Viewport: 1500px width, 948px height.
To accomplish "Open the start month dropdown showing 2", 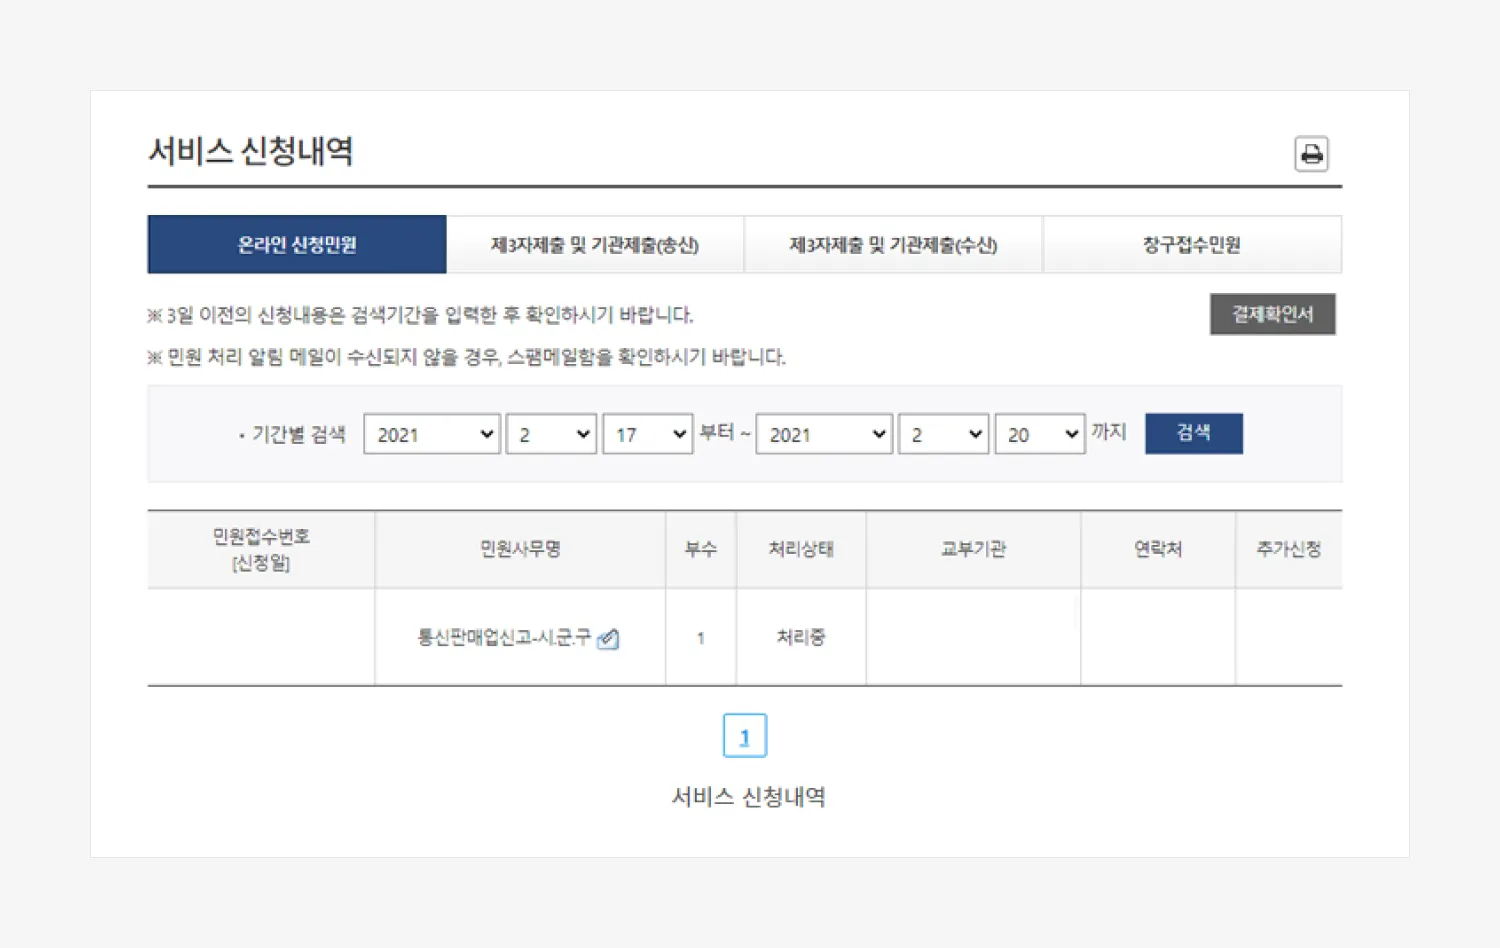I will (551, 434).
